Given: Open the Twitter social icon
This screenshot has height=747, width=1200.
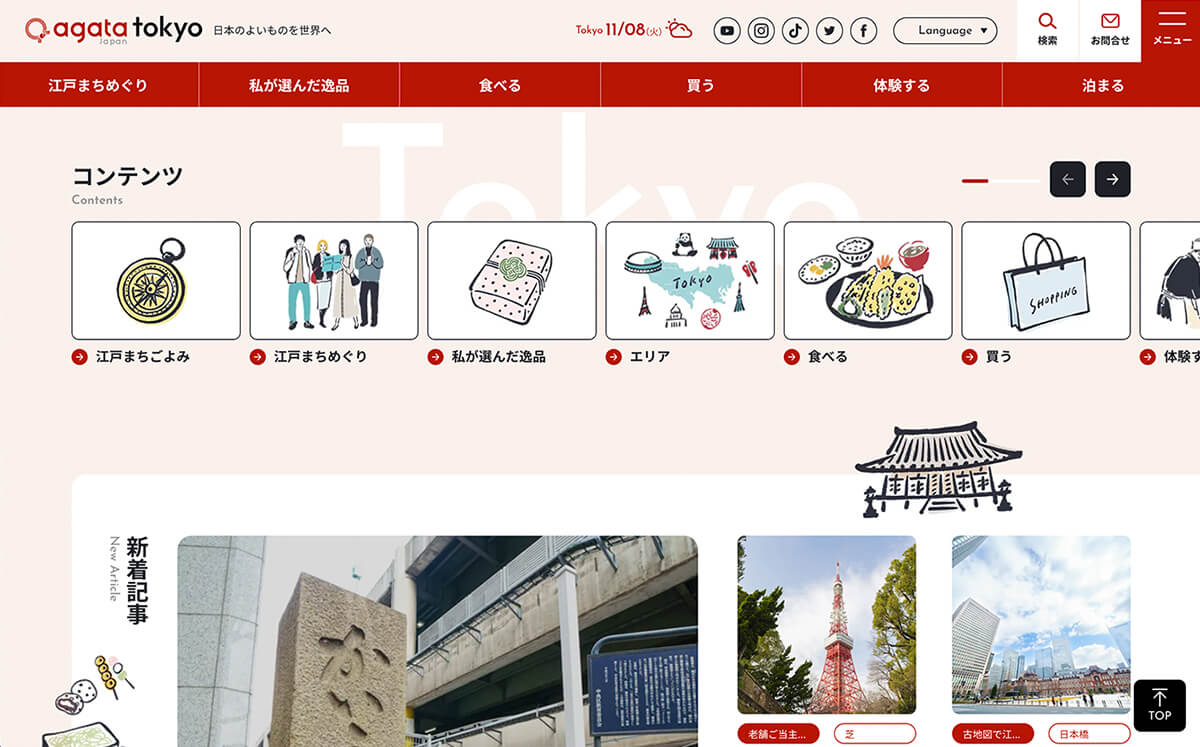Looking at the screenshot, I should click(829, 31).
